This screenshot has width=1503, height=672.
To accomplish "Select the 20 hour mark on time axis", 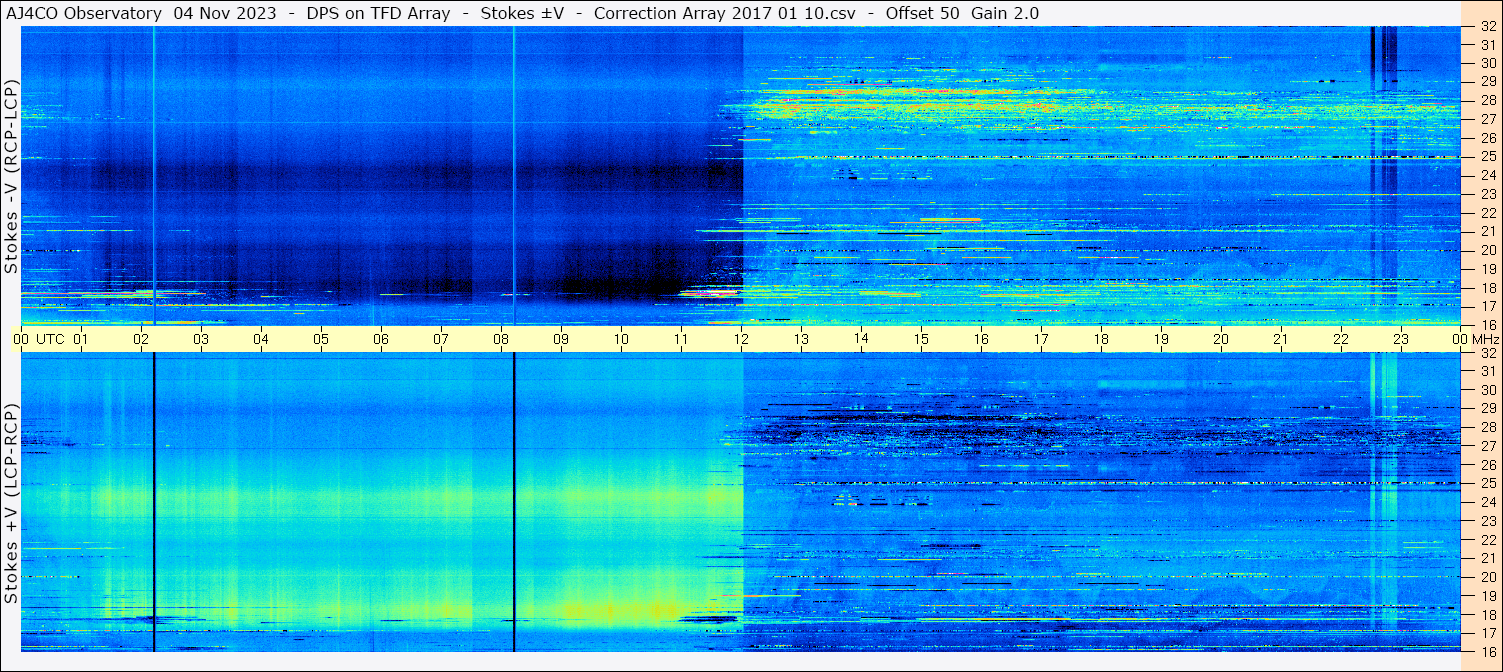I will click(1221, 340).
